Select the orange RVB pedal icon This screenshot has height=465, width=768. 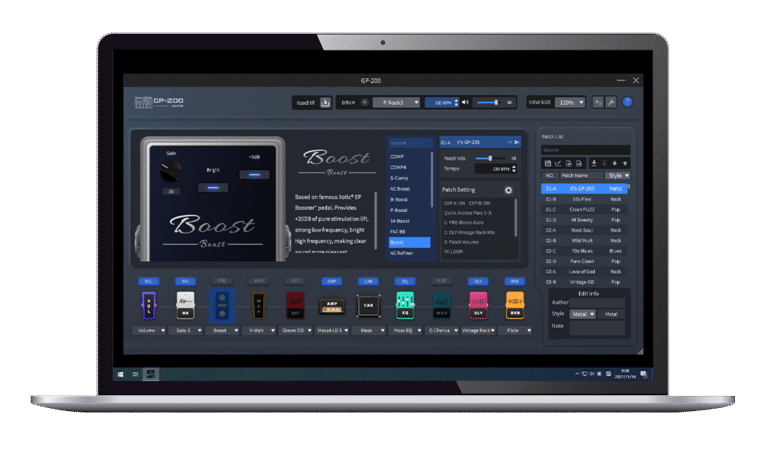[x=515, y=305]
